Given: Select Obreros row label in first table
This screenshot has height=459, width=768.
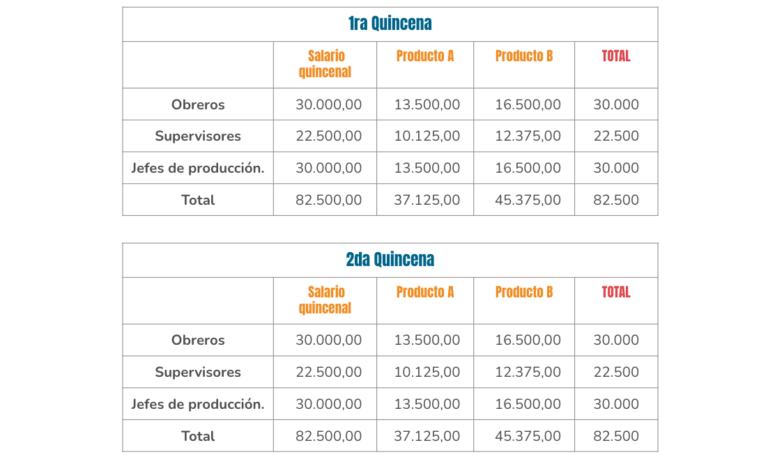Looking at the screenshot, I should (x=198, y=104).
